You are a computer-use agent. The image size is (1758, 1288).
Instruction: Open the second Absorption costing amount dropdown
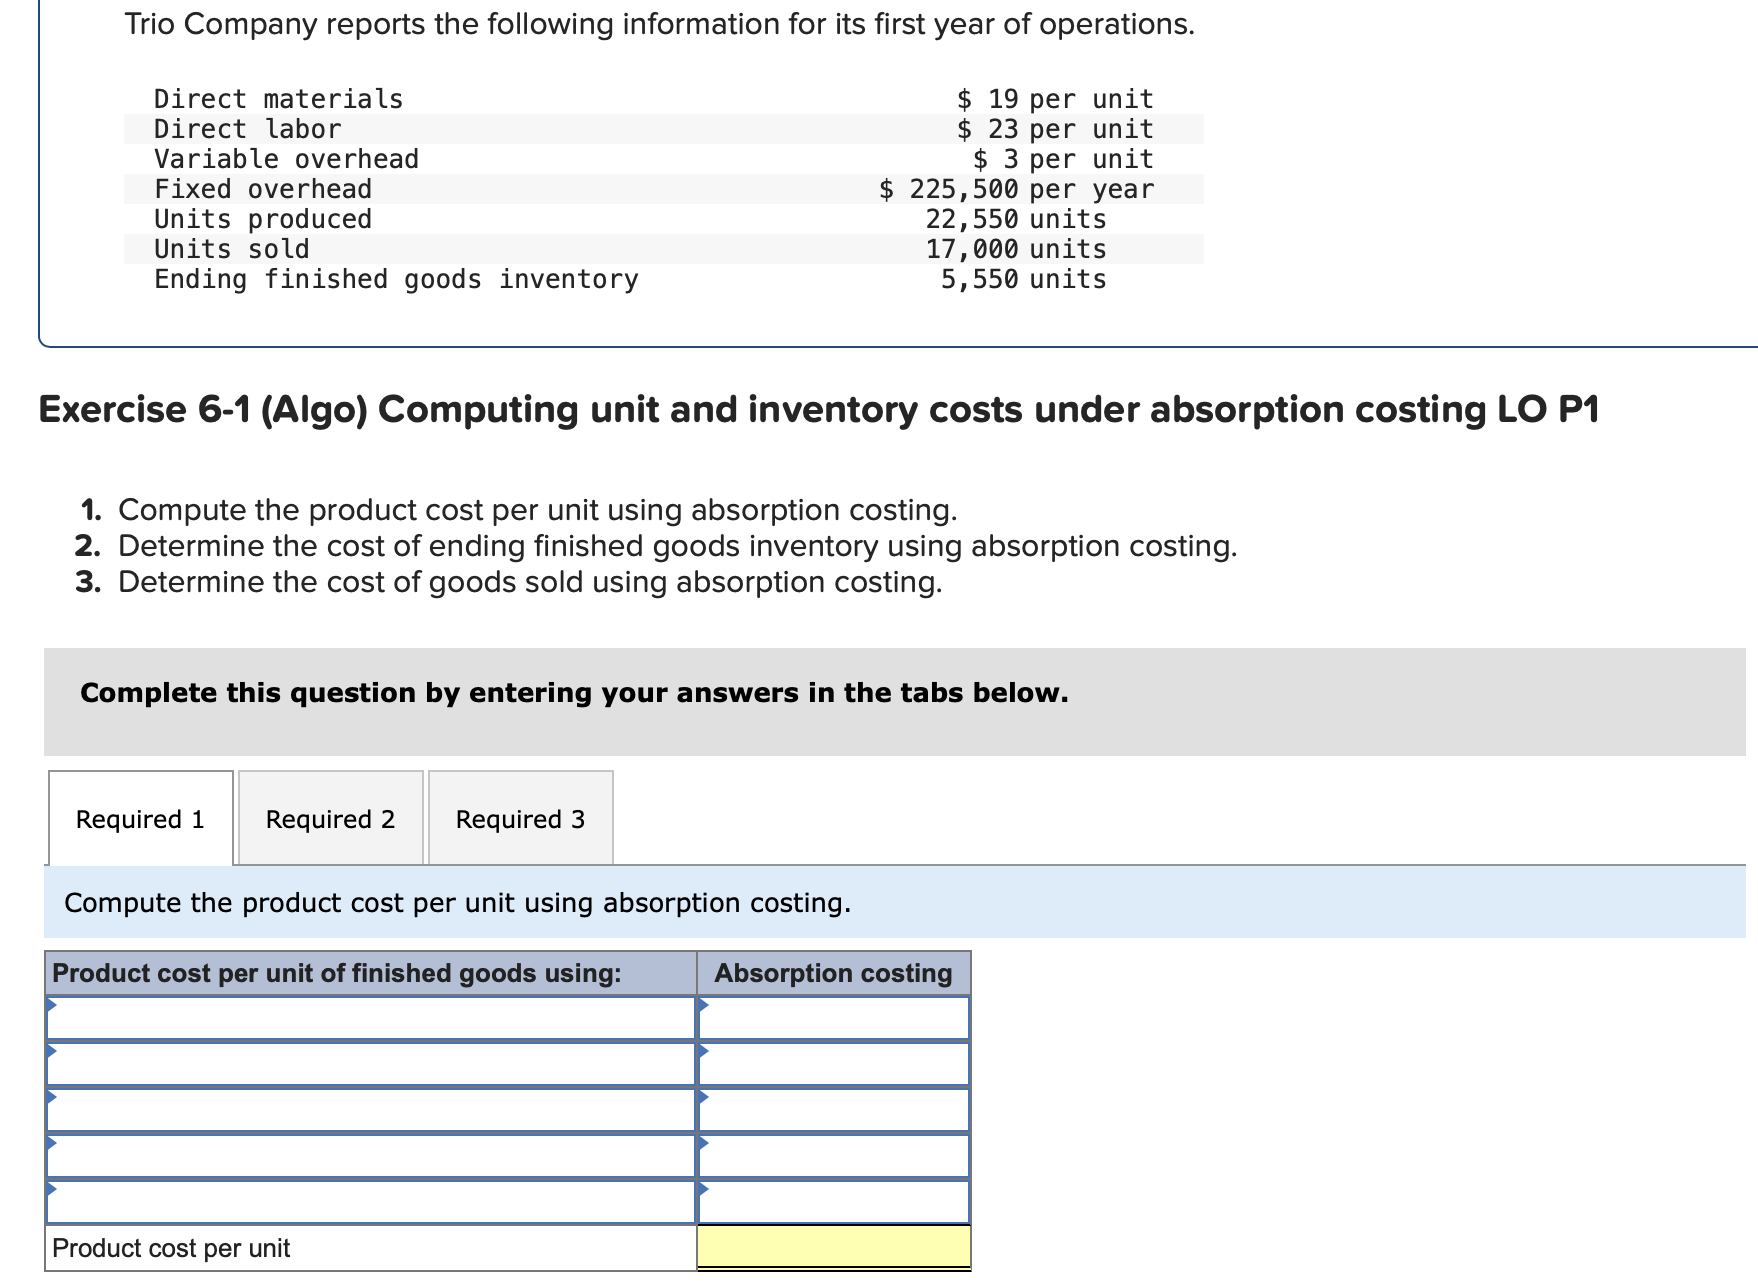833,1063
